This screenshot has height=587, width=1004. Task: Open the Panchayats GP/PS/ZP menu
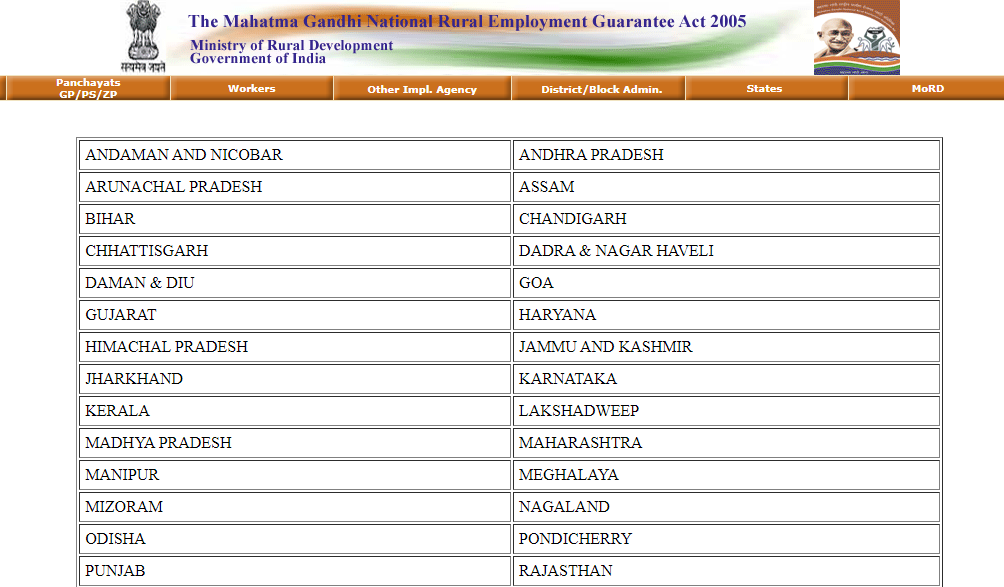(88, 88)
